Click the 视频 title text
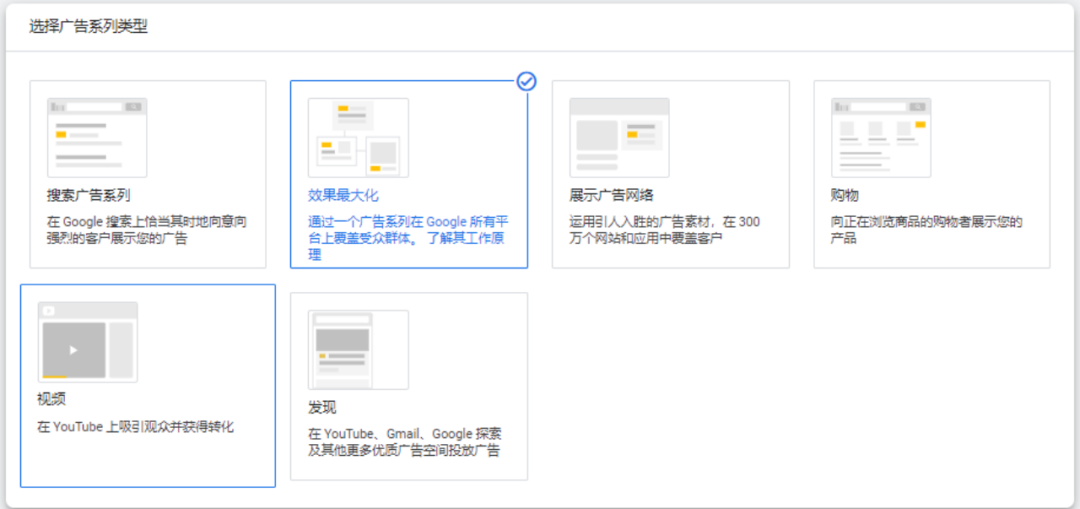The height and width of the screenshot is (509, 1080). pos(52,399)
